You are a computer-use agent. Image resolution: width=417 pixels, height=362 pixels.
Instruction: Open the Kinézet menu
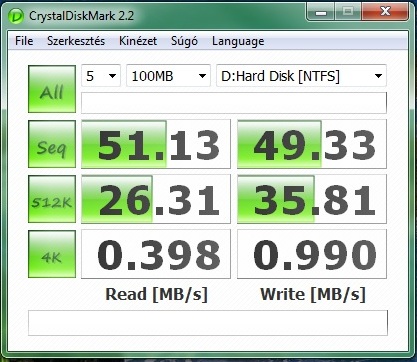tap(138, 41)
